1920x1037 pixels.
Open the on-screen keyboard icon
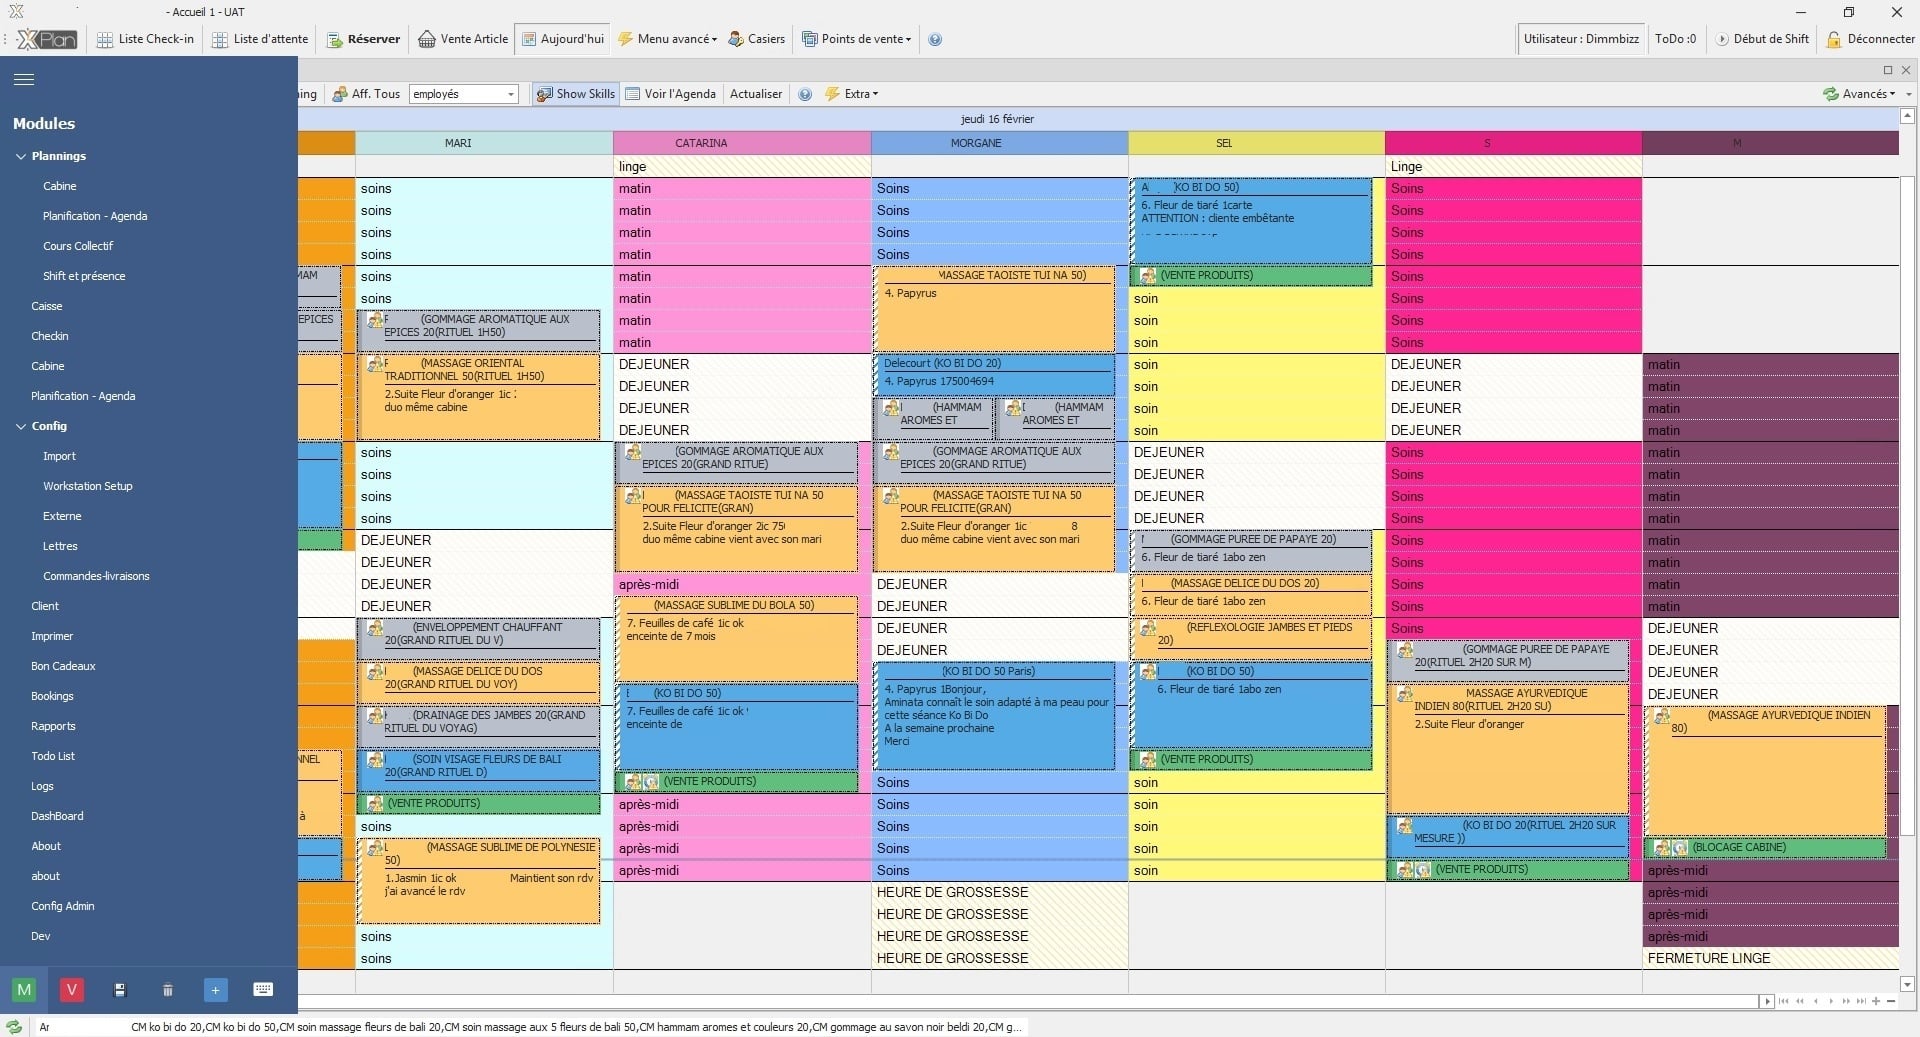click(x=263, y=990)
